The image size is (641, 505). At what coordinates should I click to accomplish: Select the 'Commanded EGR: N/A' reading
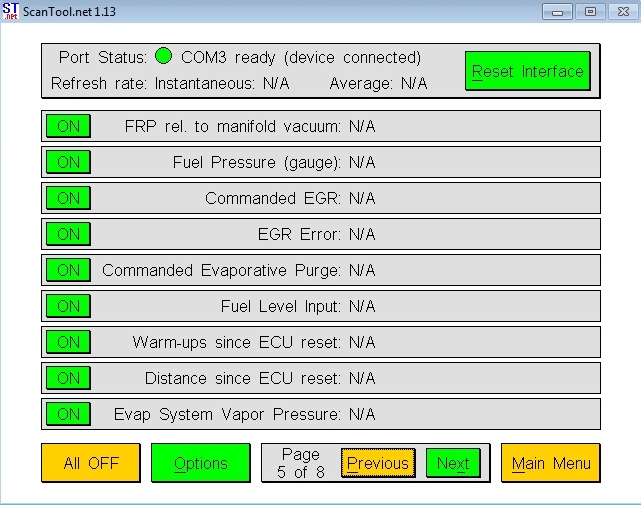point(290,198)
